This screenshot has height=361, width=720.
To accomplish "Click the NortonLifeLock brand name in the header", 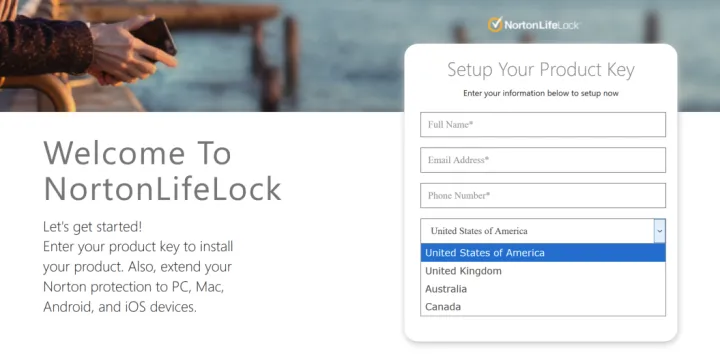I will pyautogui.click(x=542, y=25).
